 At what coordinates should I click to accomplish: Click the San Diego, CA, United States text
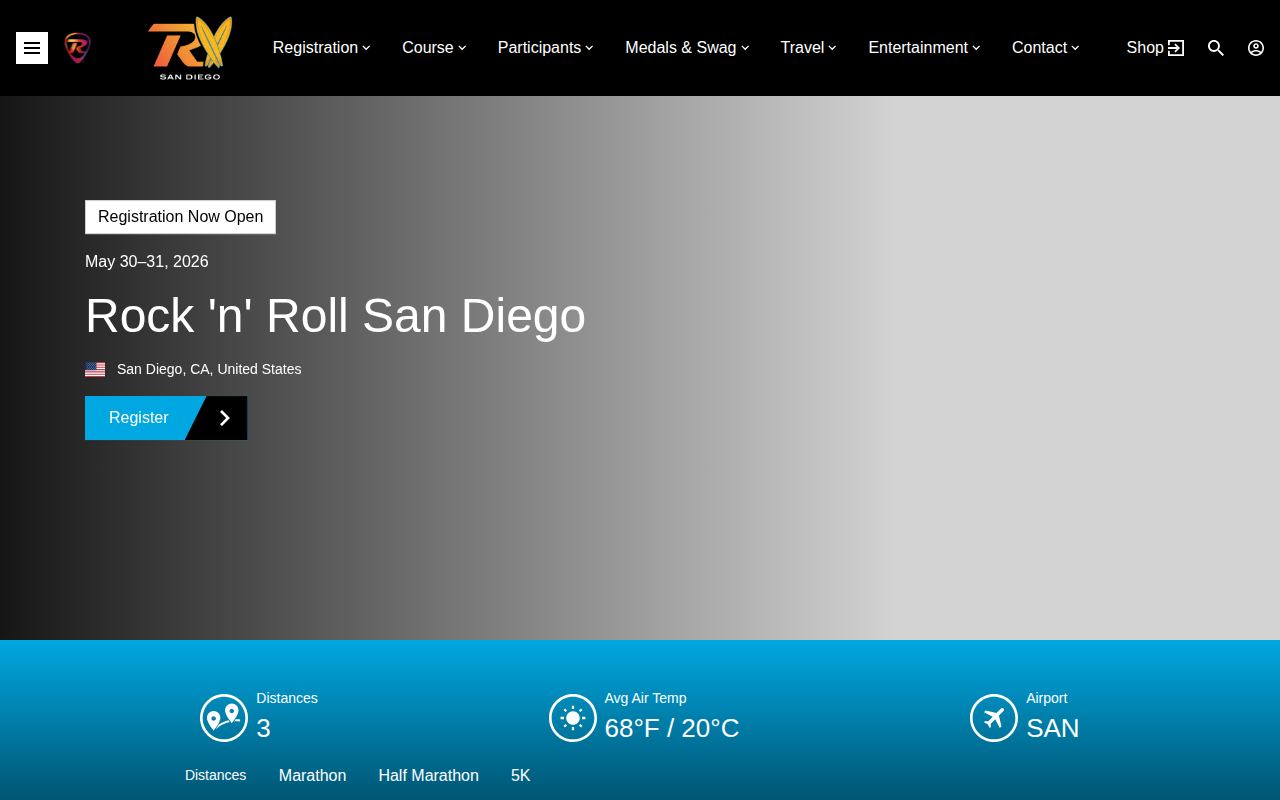pos(209,370)
